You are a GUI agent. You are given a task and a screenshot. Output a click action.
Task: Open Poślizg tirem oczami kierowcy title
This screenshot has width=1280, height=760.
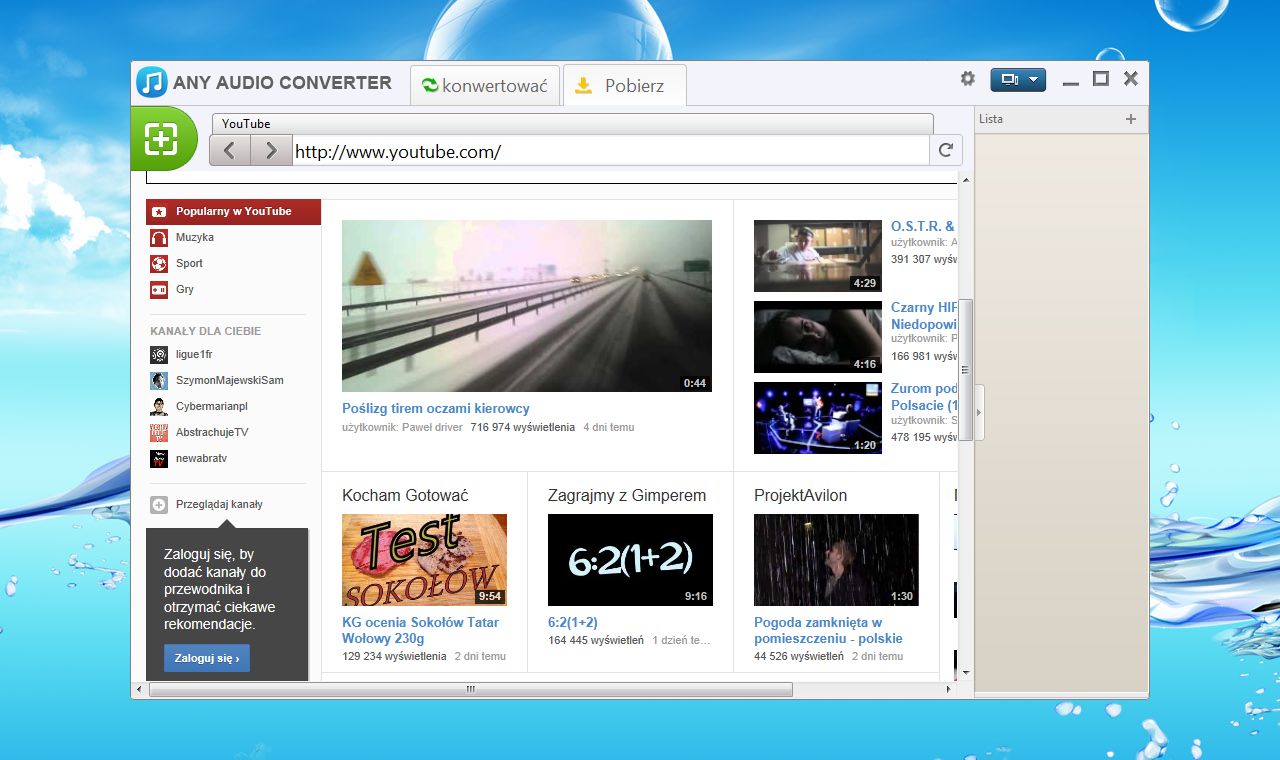point(436,408)
